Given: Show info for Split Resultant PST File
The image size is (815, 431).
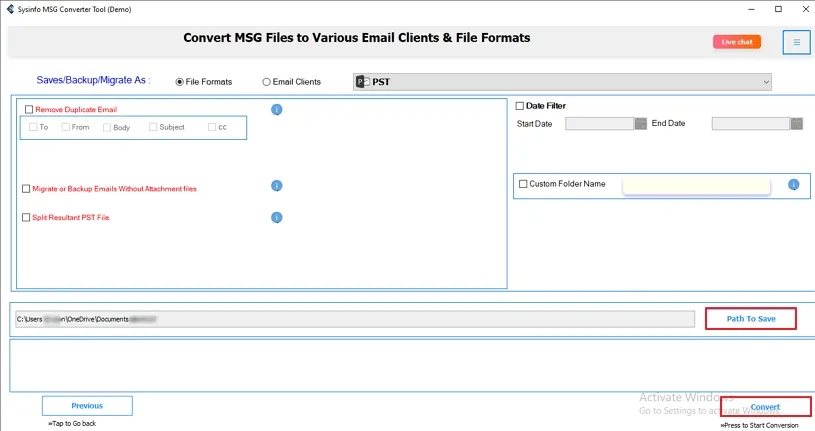Looking at the screenshot, I should tap(277, 217).
